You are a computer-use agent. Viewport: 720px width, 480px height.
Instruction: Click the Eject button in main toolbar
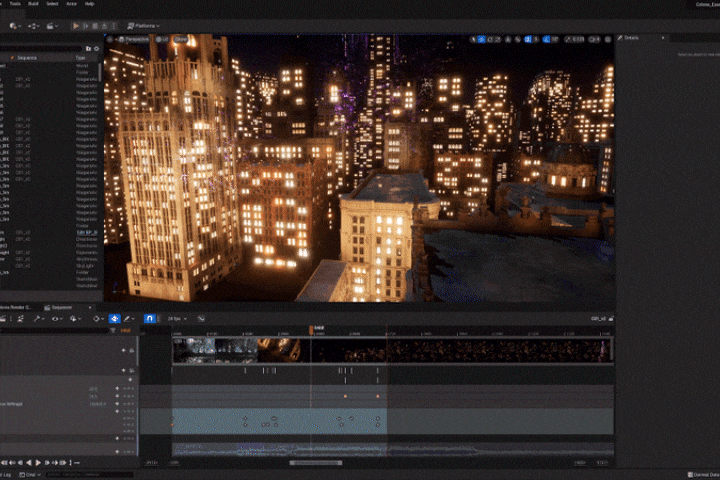tap(105, 26)
